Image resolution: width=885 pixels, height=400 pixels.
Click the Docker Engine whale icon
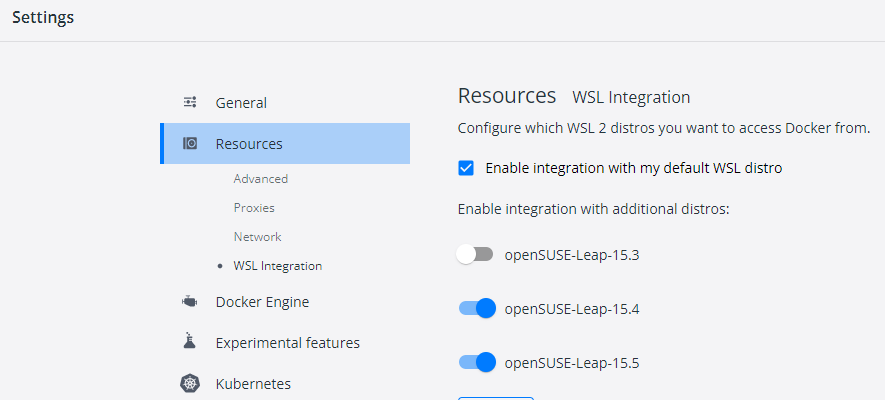[190, 301]
